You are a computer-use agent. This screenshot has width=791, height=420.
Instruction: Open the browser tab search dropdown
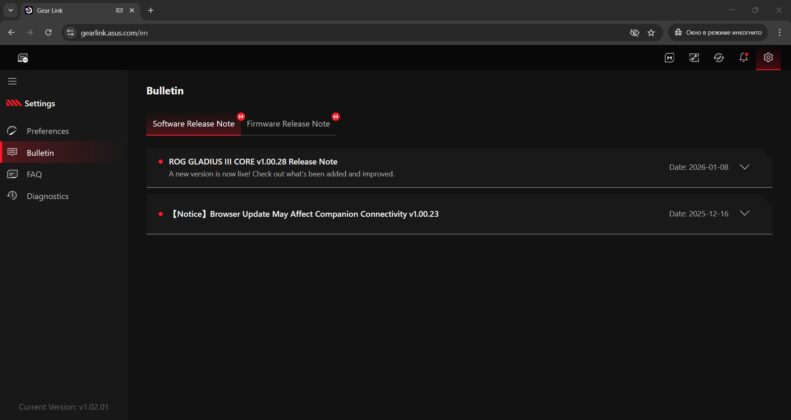[x=11, y=10]
